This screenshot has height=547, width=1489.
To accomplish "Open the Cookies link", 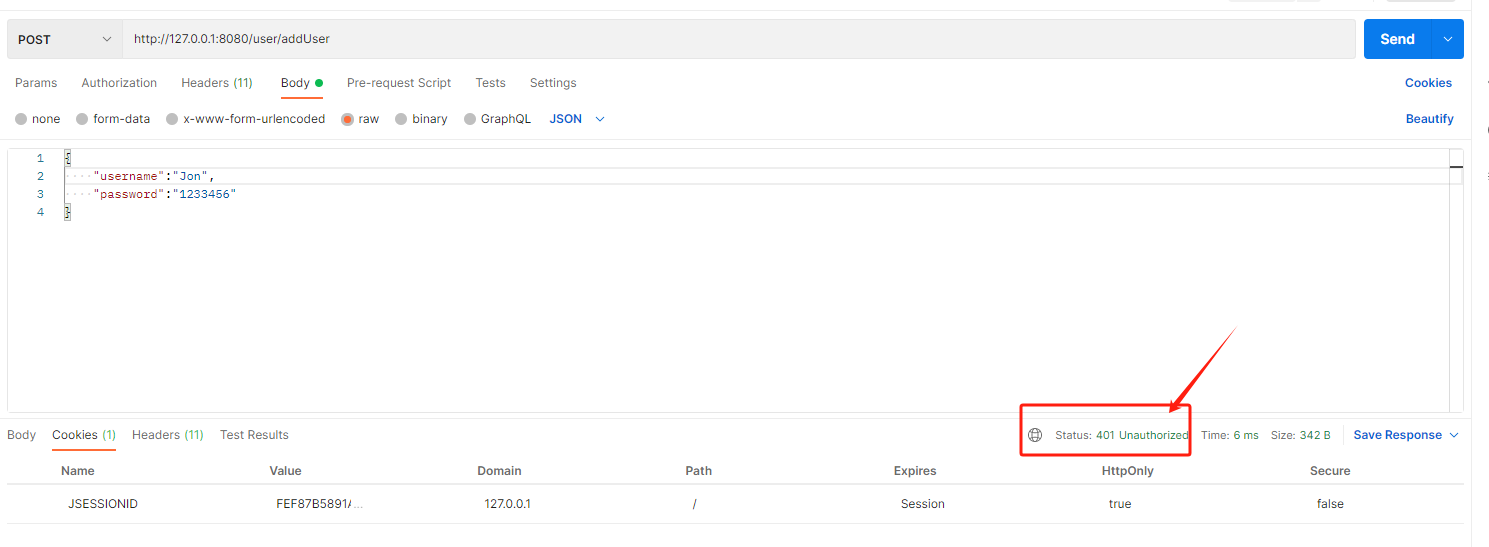I will pos(1428,83).
